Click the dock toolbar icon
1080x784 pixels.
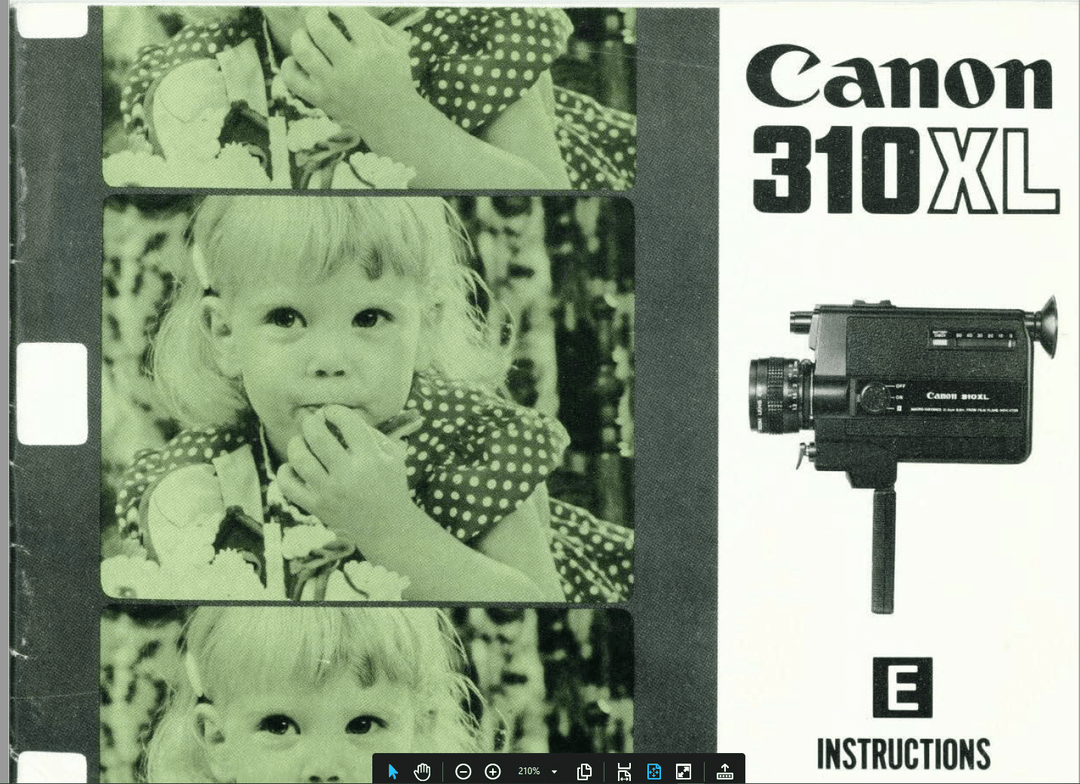[x=725, y=771]
